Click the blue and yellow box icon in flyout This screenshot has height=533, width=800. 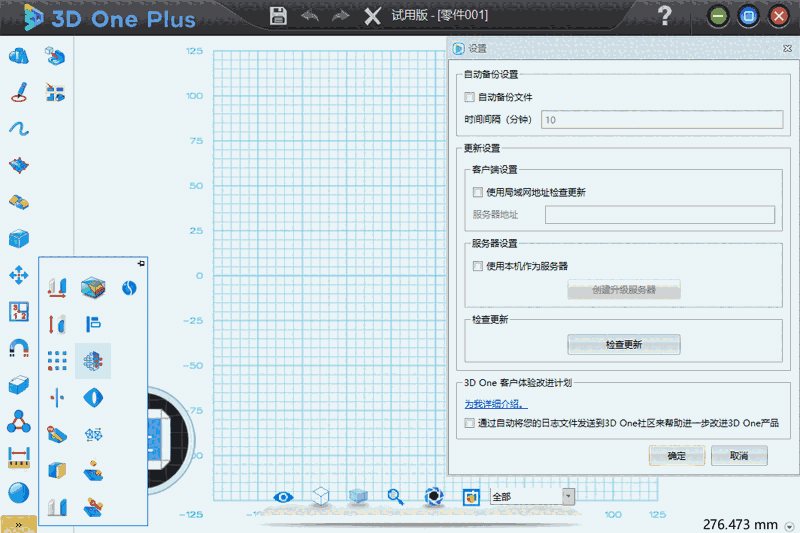[x=57, y=470]
